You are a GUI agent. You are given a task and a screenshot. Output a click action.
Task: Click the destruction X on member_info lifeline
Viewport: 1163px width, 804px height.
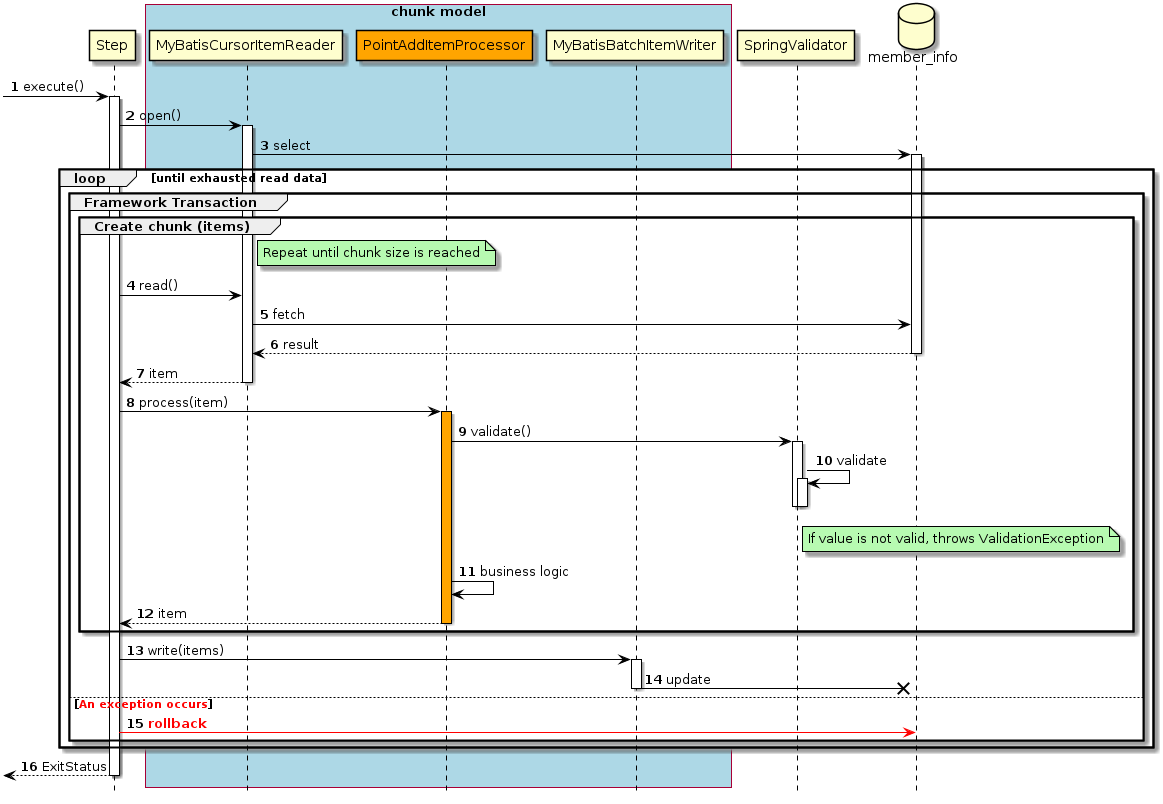pos(903,688)
